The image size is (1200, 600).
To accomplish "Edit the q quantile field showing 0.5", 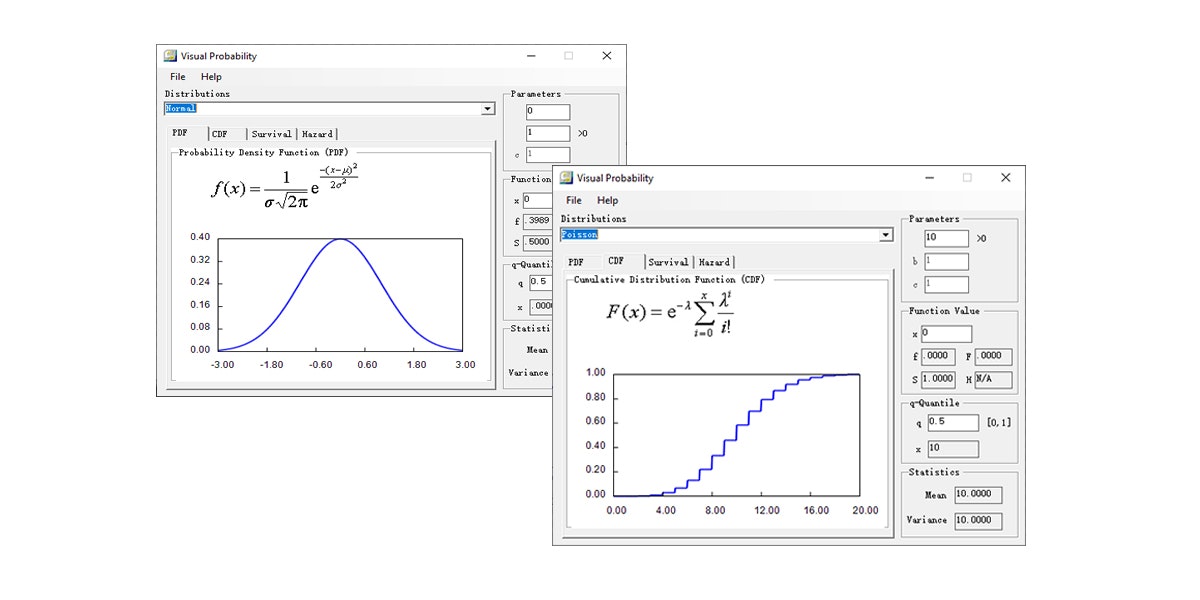I will [952, 421].
